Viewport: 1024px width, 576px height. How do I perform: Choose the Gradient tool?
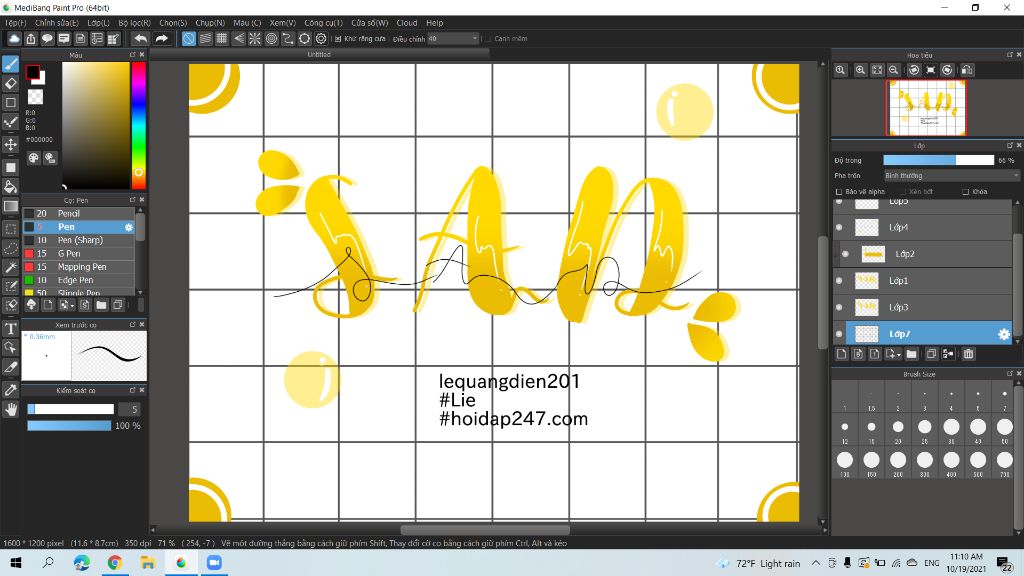pos(10,207)
